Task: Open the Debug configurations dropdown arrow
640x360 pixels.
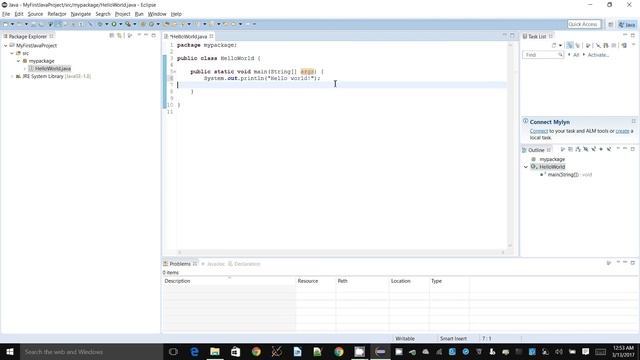Action: (107, 24)
